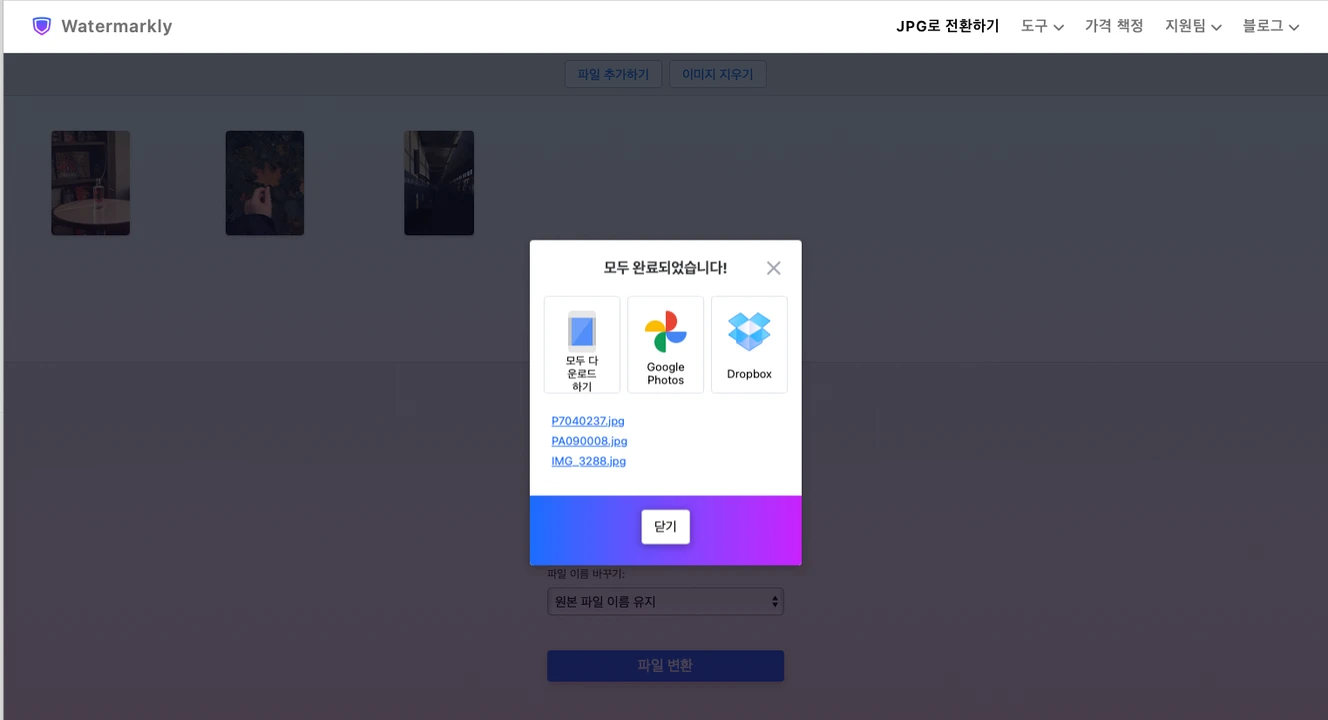Image resolution: width=1328 pixels, height=720 pixels.
Task: Open the '원본 파일 이름 유지' filename selector
Action: pyautogui.click(x=665, y=601)
